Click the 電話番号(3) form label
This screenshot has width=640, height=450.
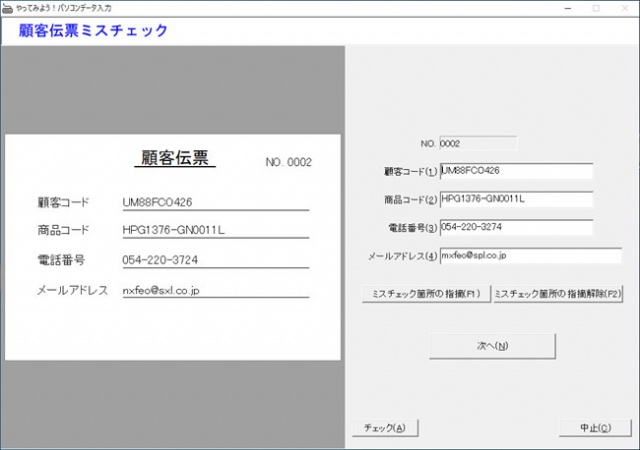pos(413,228)
